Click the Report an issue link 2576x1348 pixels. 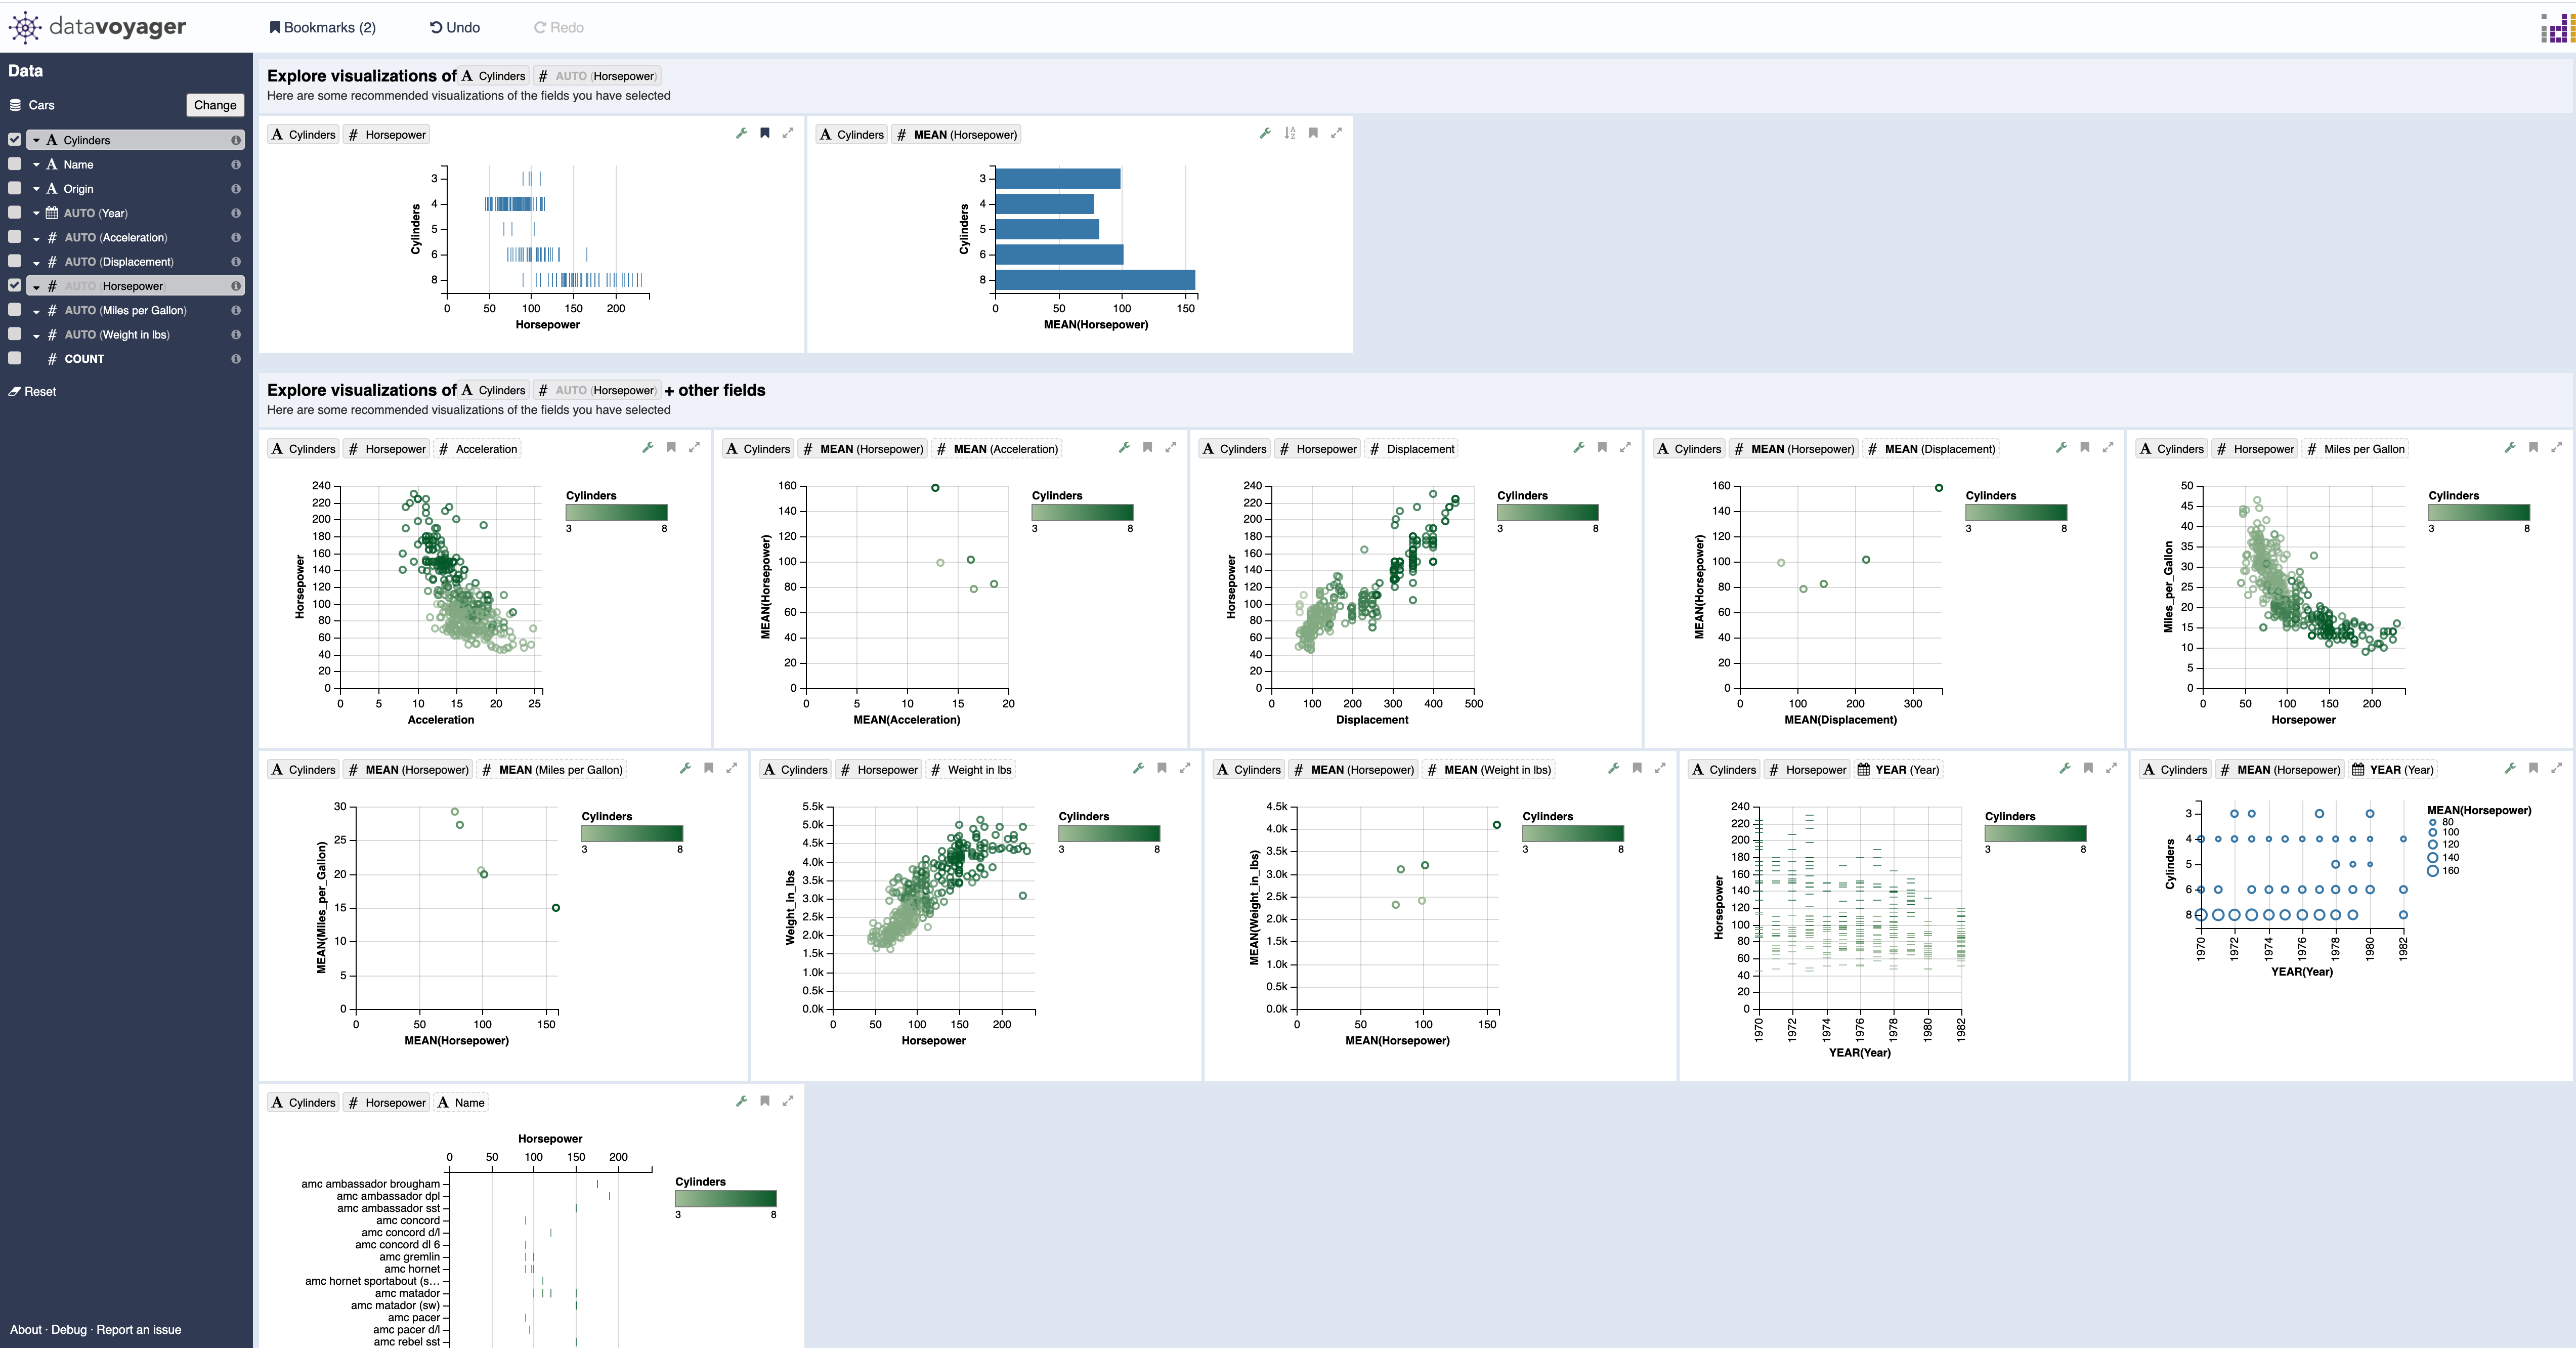[139, 1329]
